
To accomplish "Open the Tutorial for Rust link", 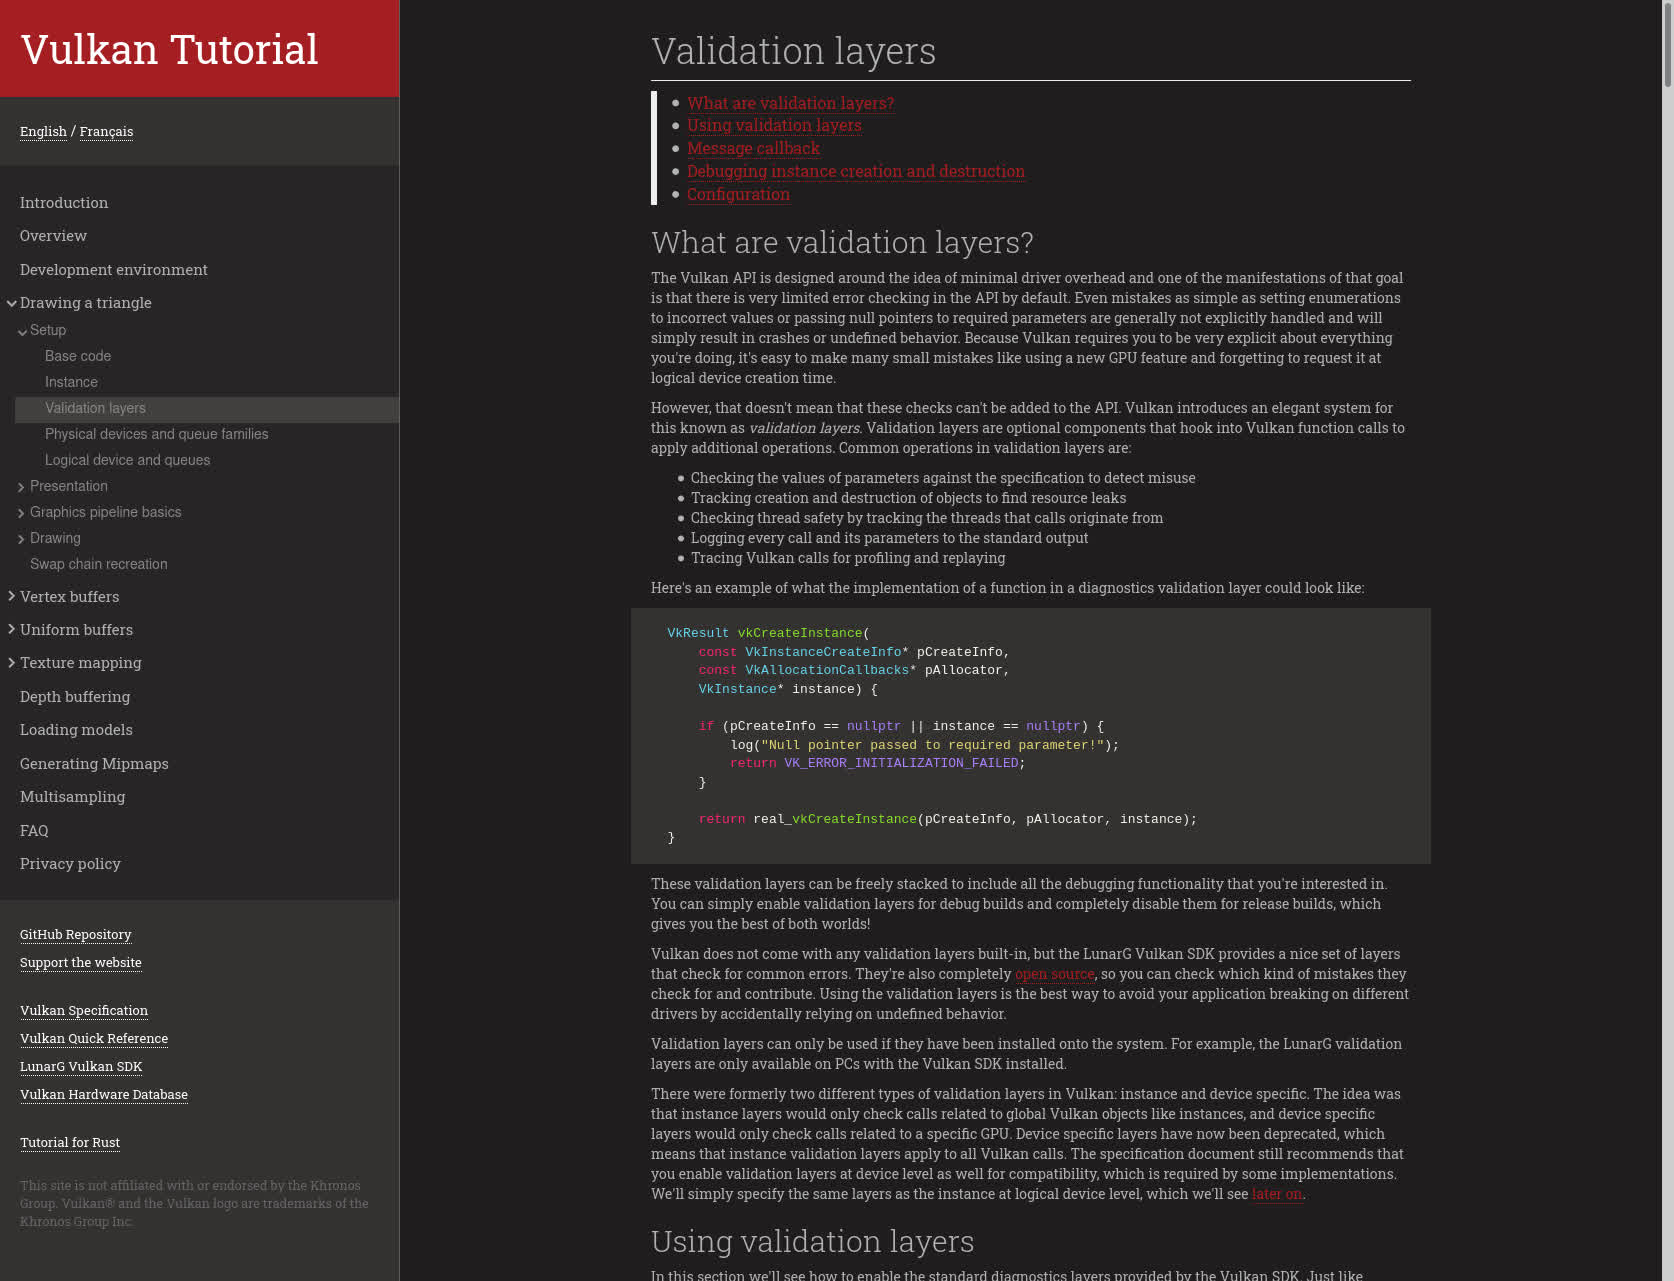I will [x=70, y=1142].
